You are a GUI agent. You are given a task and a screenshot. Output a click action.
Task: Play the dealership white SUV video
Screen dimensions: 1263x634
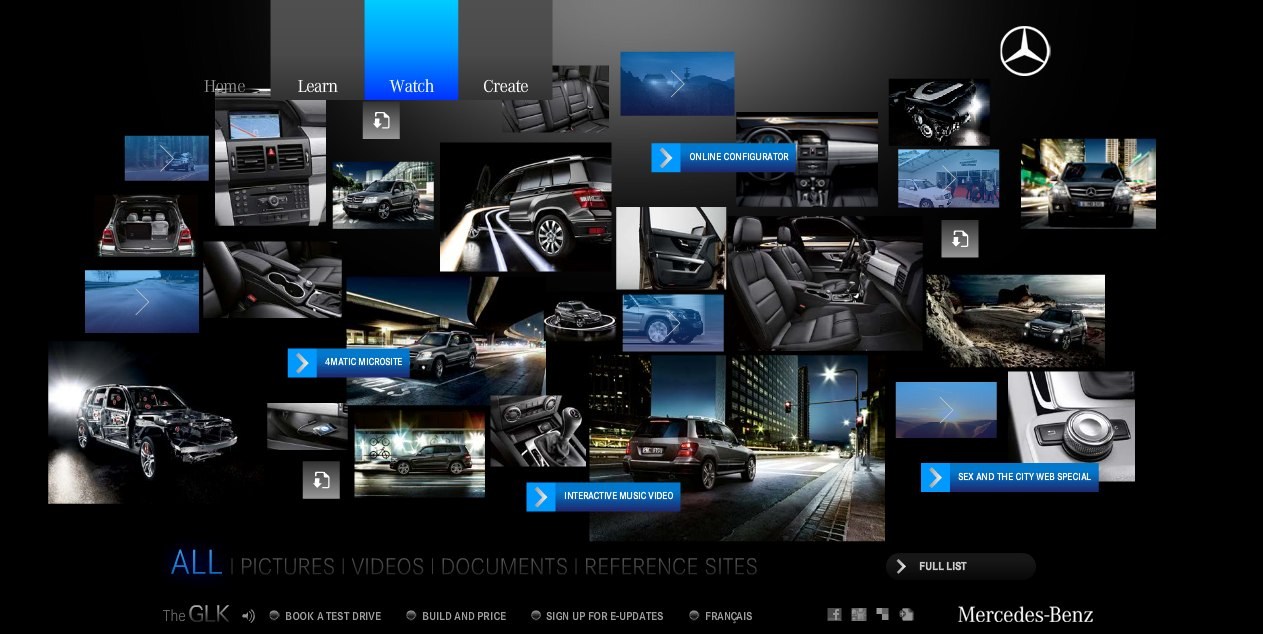(x=948, y=179)
